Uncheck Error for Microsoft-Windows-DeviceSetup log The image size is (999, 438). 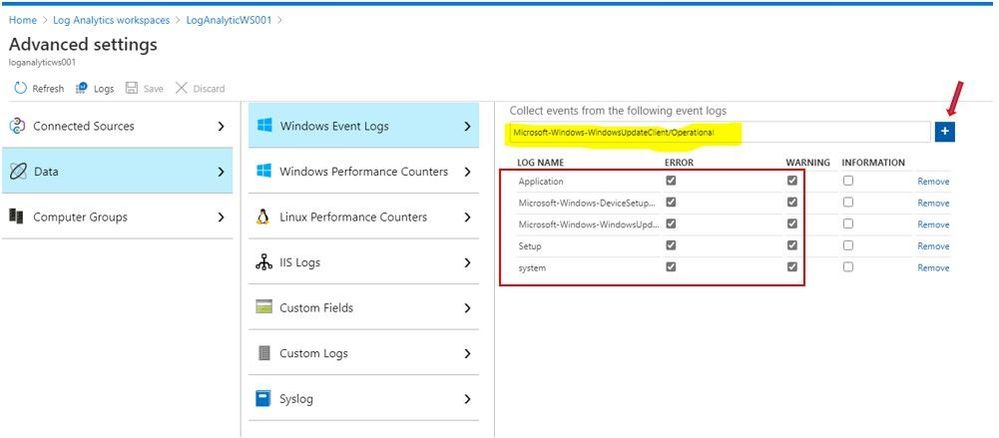(670, 203)
